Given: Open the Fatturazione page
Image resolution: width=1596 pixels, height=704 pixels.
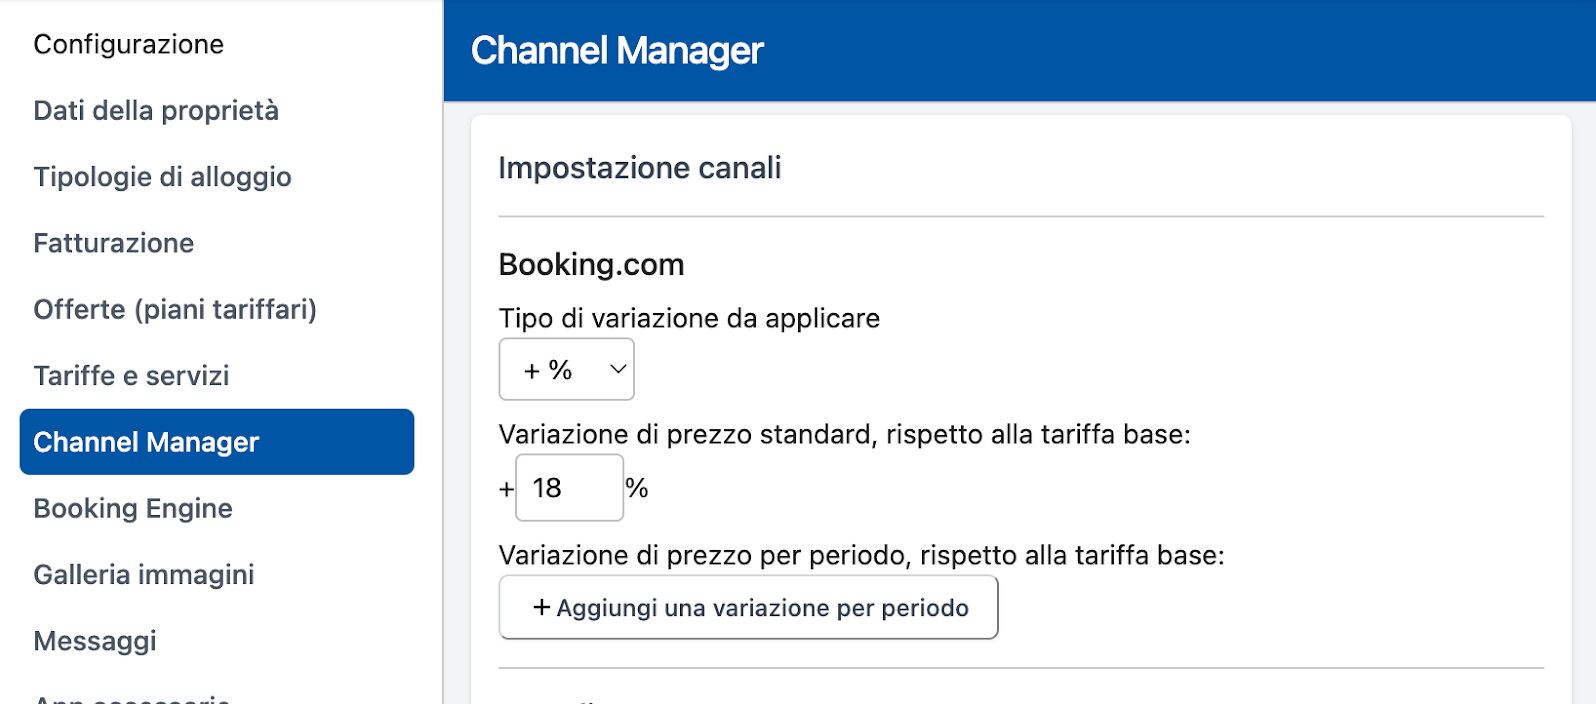Looking at the screenshot, I should [114, 243].
